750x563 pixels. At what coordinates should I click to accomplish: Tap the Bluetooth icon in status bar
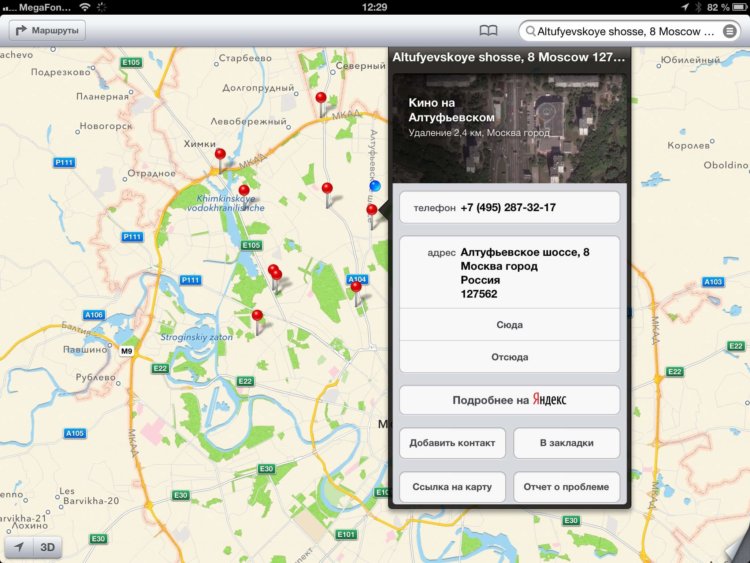coord(698,7)
